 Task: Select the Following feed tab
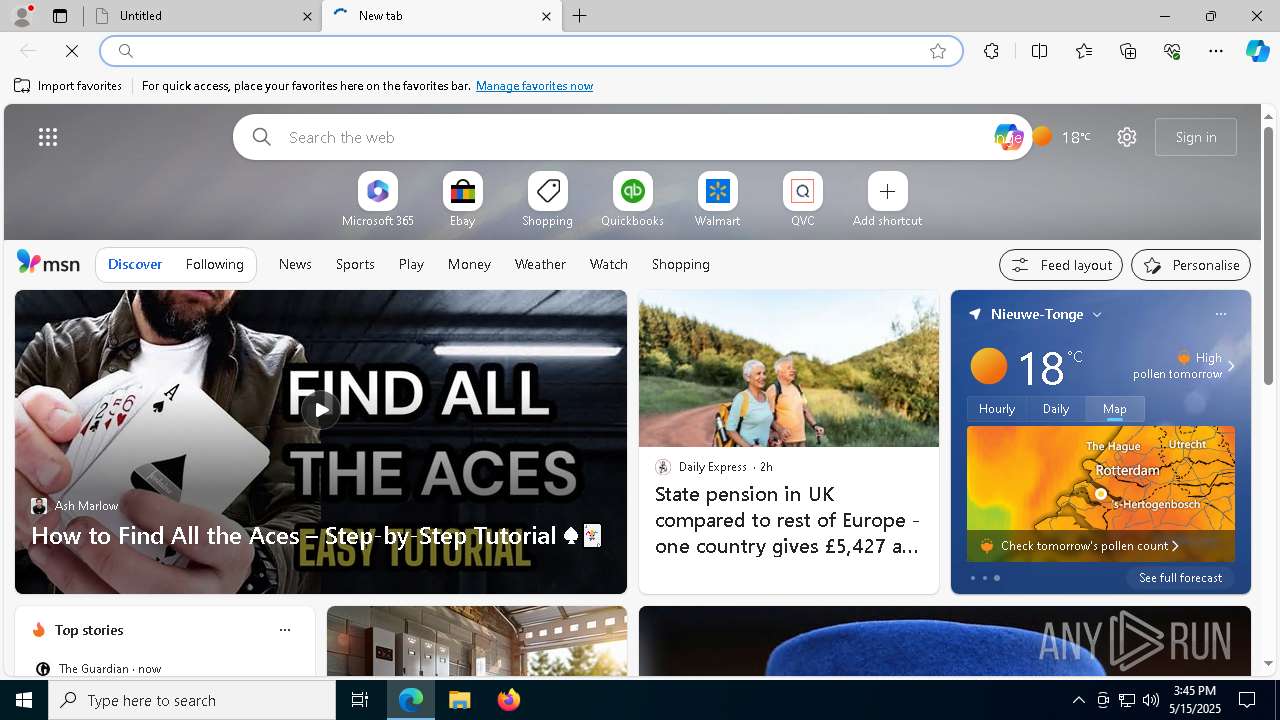click(x=214, y=264)
